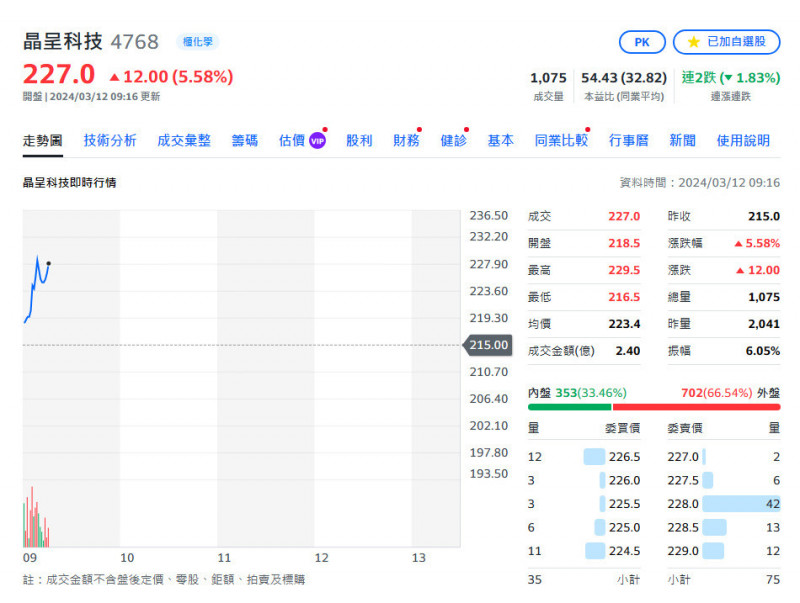Click the stock code 4768
This screenshot has height=603, width=800.
tap(135, 42)
